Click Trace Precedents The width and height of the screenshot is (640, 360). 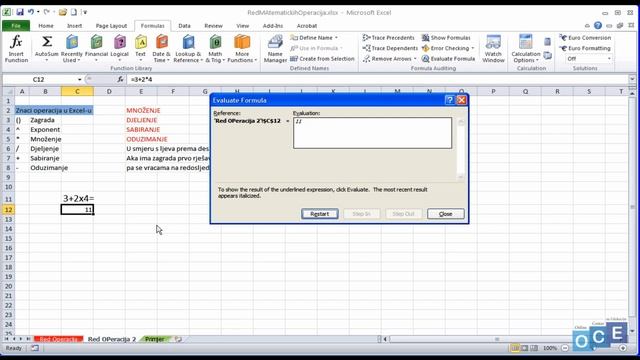pos(389,38)
